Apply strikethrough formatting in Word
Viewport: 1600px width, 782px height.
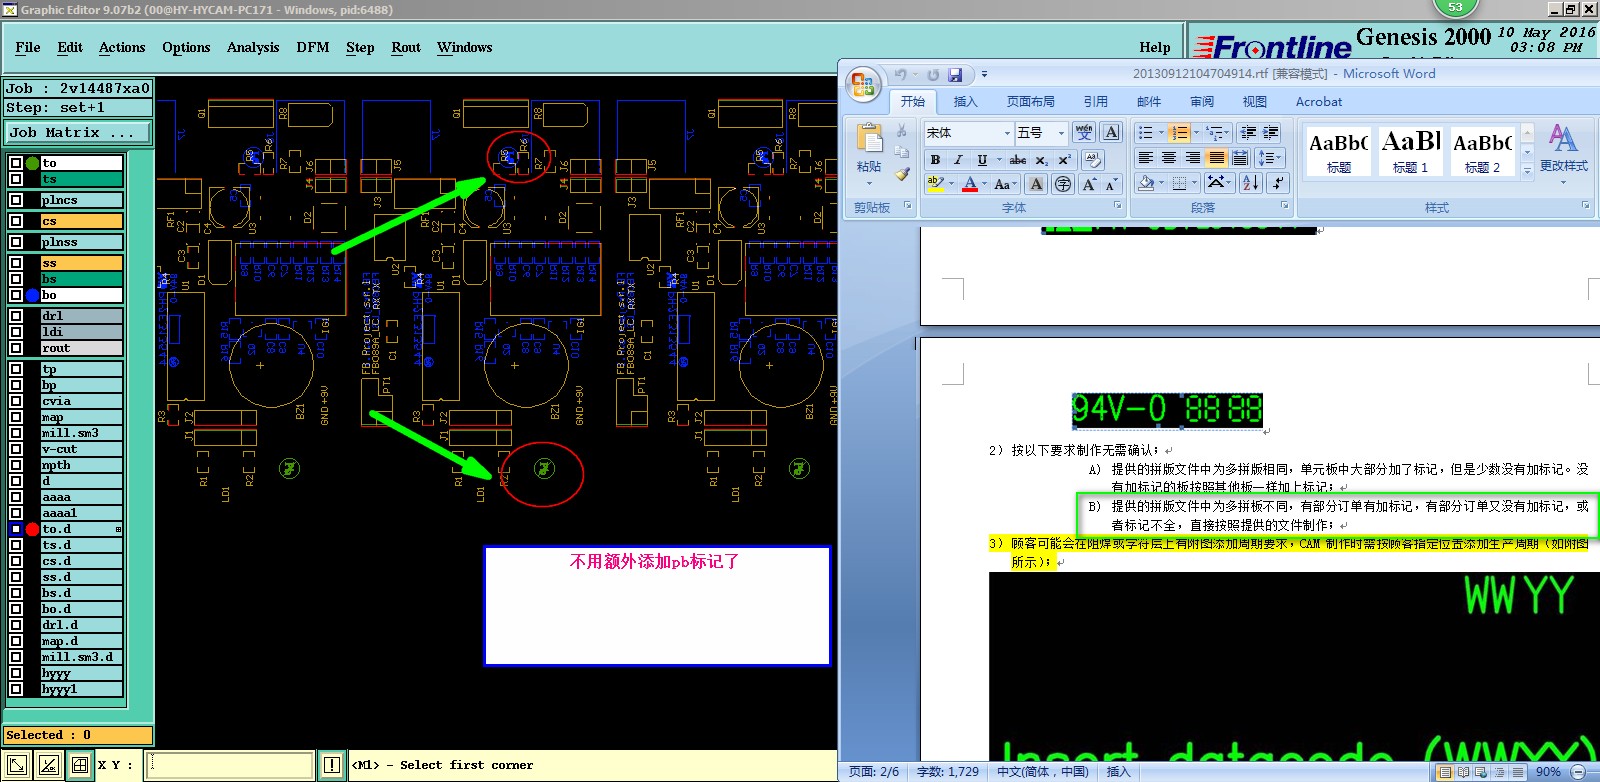tap(1018, 160)
